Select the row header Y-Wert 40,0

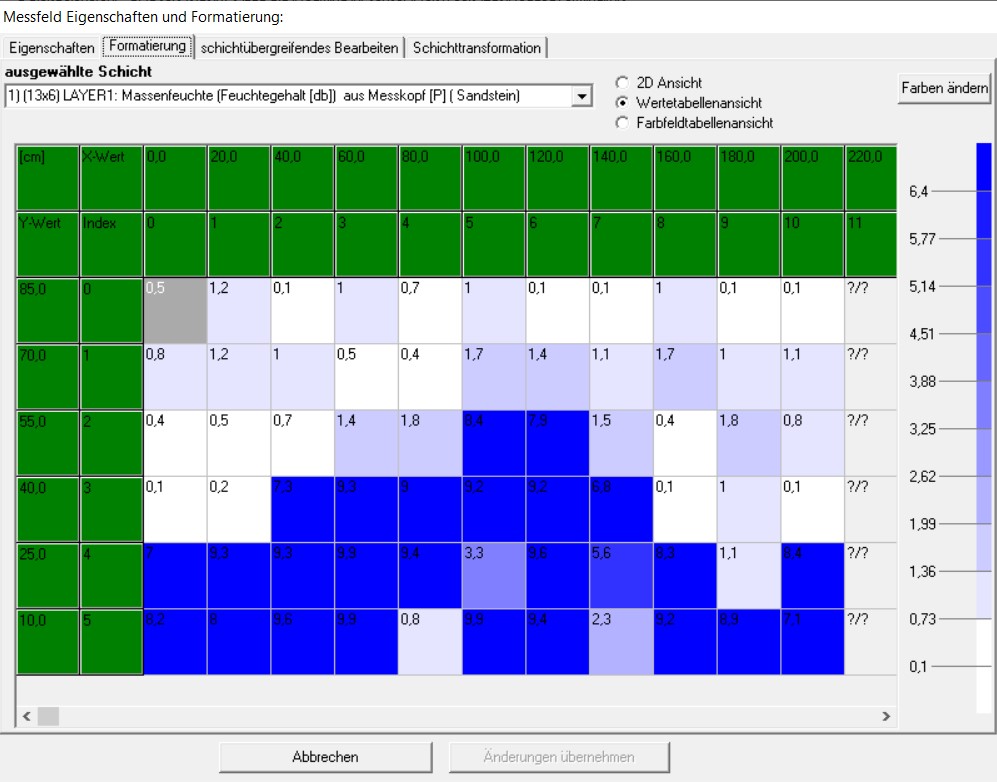(47, 509)
